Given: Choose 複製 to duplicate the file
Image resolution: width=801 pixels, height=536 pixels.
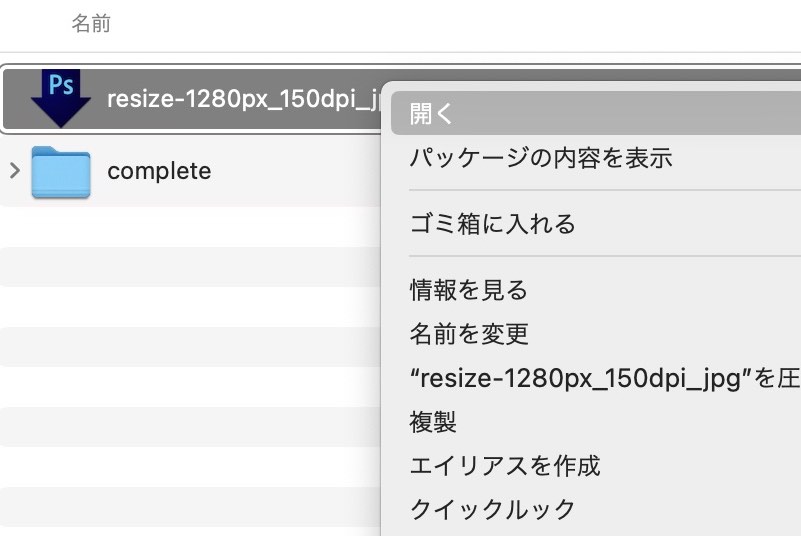Looking at the screenshot, I should [x=433, y=421].
